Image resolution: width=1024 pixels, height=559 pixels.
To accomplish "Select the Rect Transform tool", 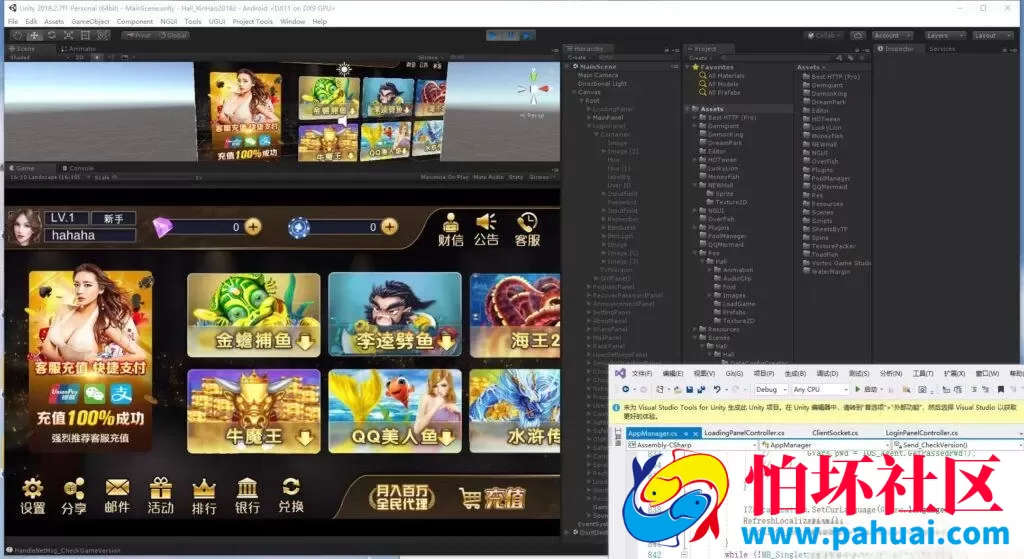I will 86,35.
